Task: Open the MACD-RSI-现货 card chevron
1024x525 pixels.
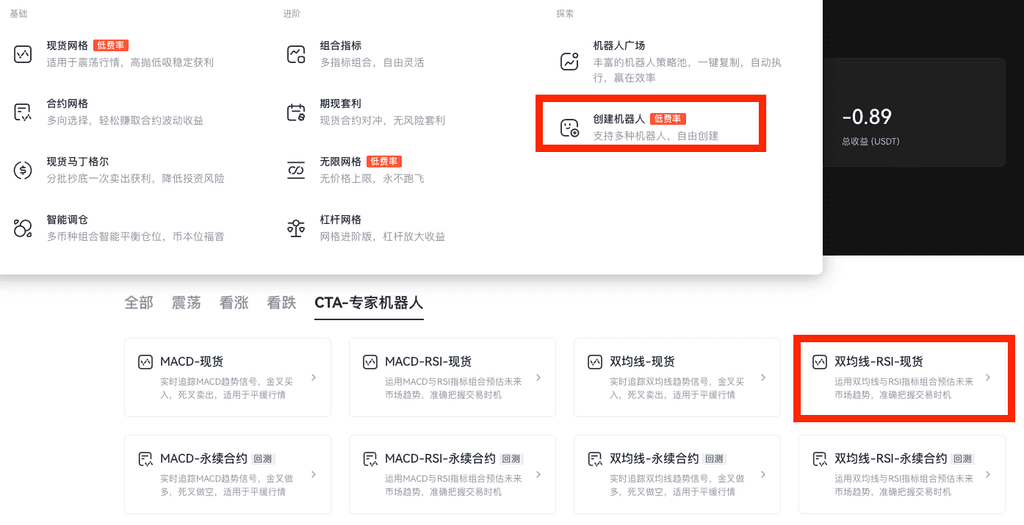Action: coord(538,378)
